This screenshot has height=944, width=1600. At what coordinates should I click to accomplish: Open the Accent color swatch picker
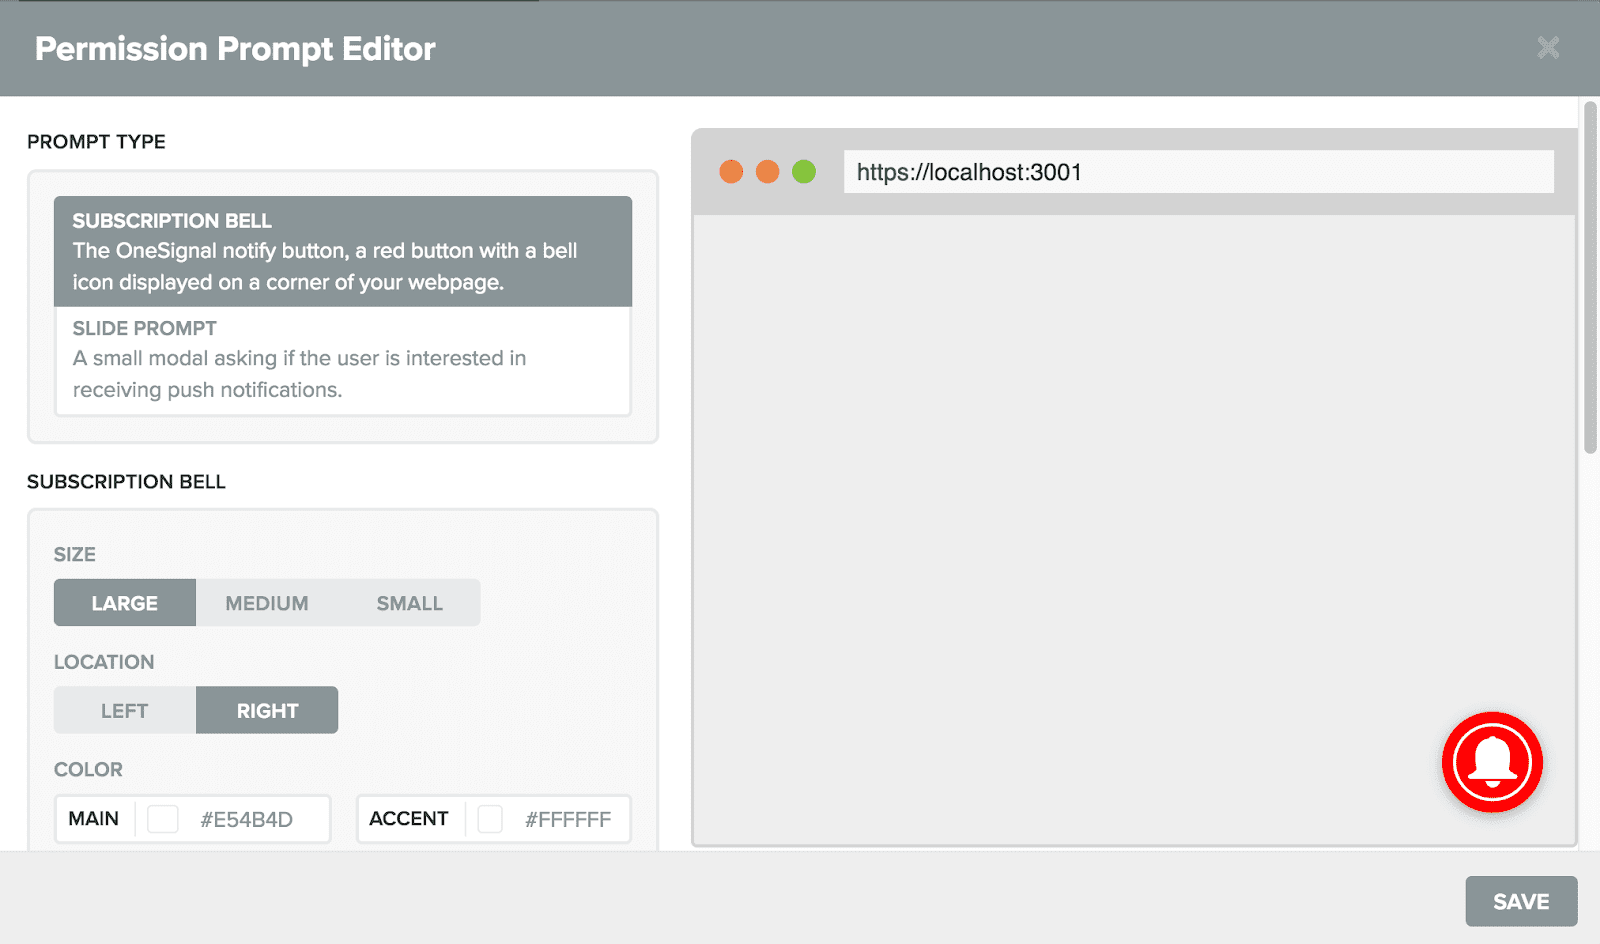point(490,819)
